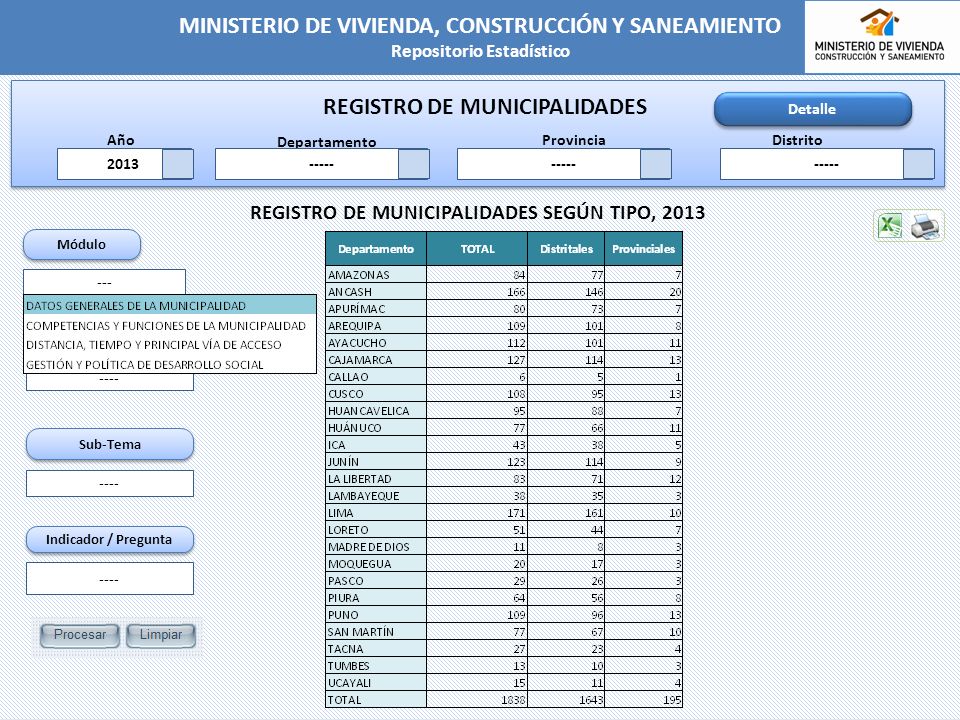Click the Distritales column header
This screenshot has width=960, height=720.
tap(566, 249)
